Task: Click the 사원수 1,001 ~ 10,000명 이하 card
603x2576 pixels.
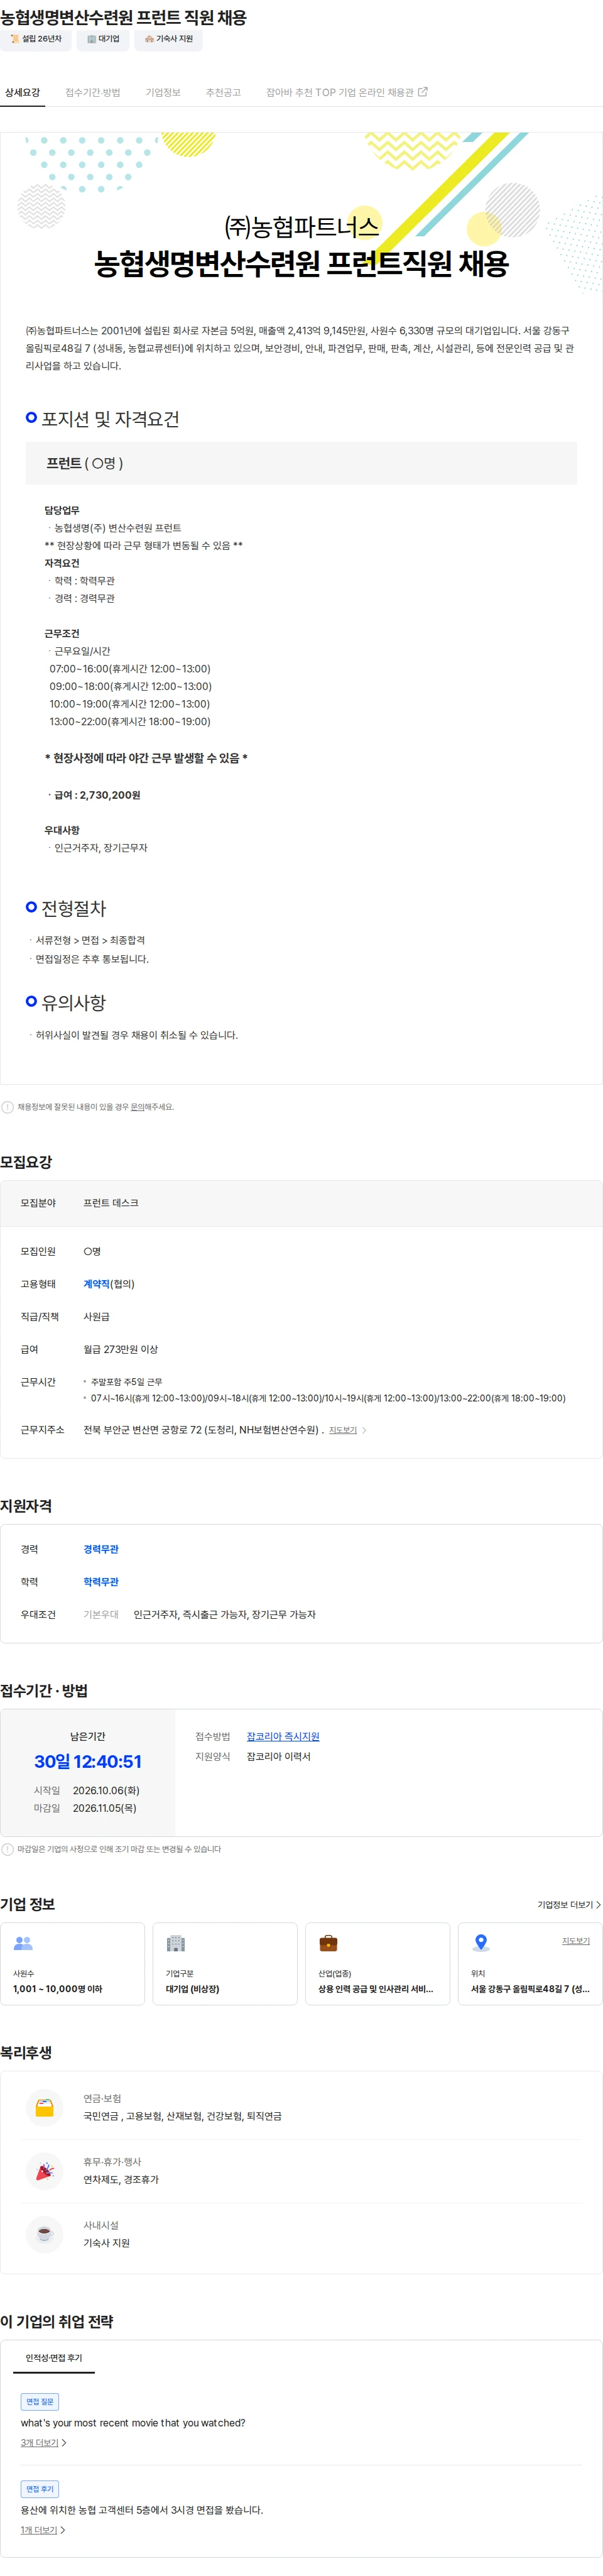Action: point(72,1963)
